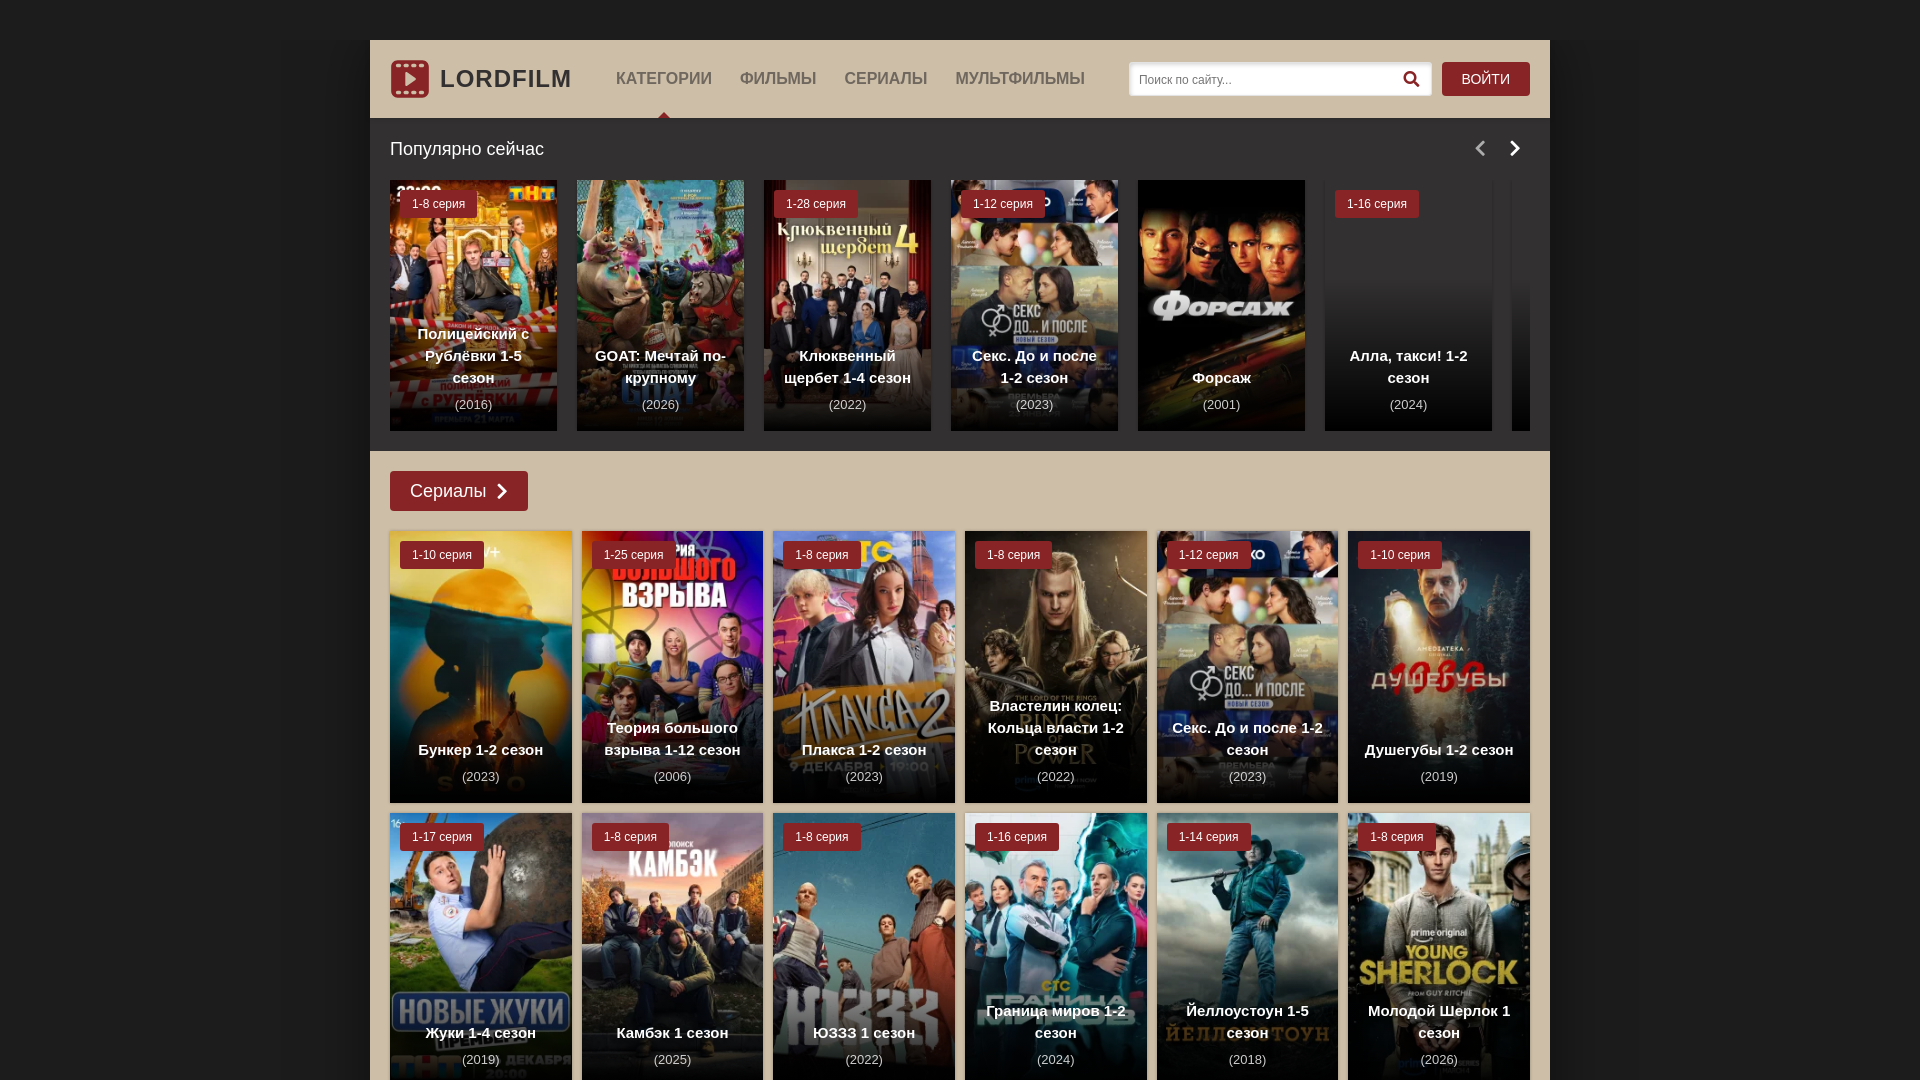Open Алла, такси! 1-2 сезон card

click(x=1408, y=305)
